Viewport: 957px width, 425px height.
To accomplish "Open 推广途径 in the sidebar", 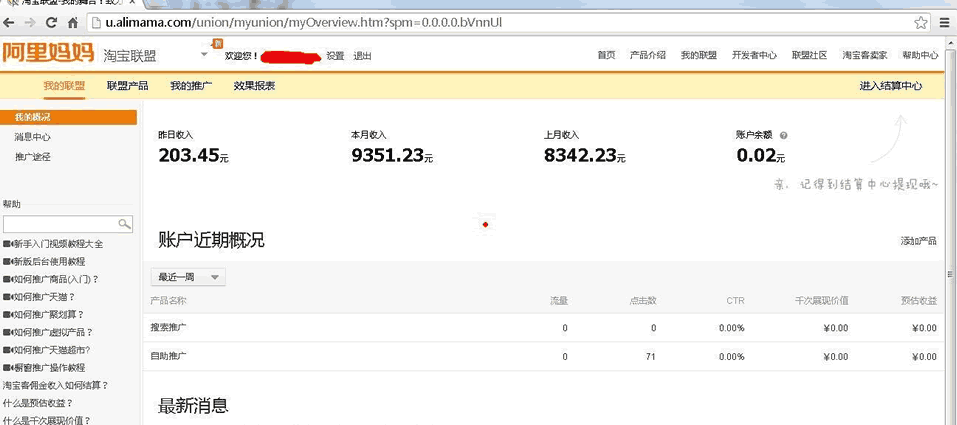I will [x=33, y=157].
